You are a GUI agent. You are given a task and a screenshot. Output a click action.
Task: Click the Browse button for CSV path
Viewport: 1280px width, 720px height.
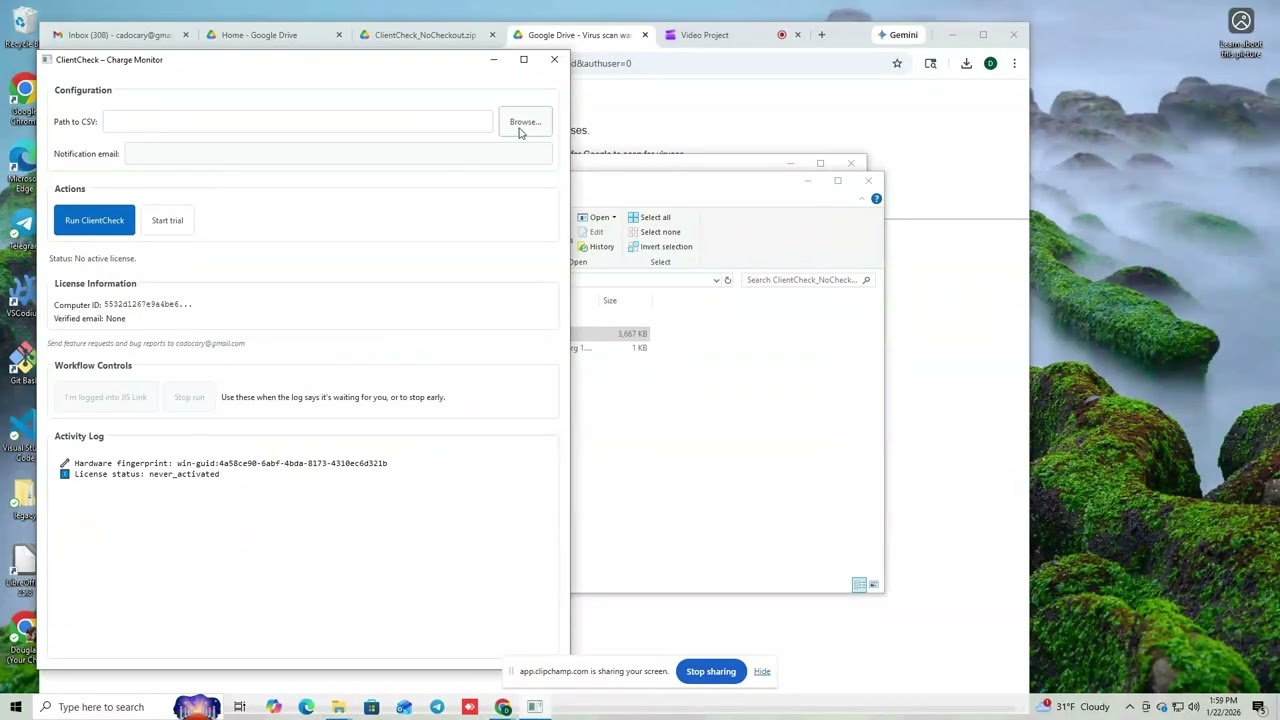pos(525,122)
